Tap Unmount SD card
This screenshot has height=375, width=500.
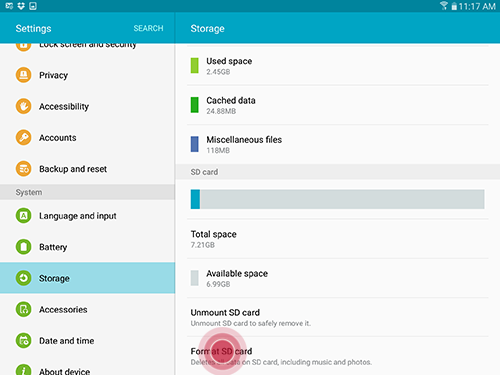[x=338, y=317]
